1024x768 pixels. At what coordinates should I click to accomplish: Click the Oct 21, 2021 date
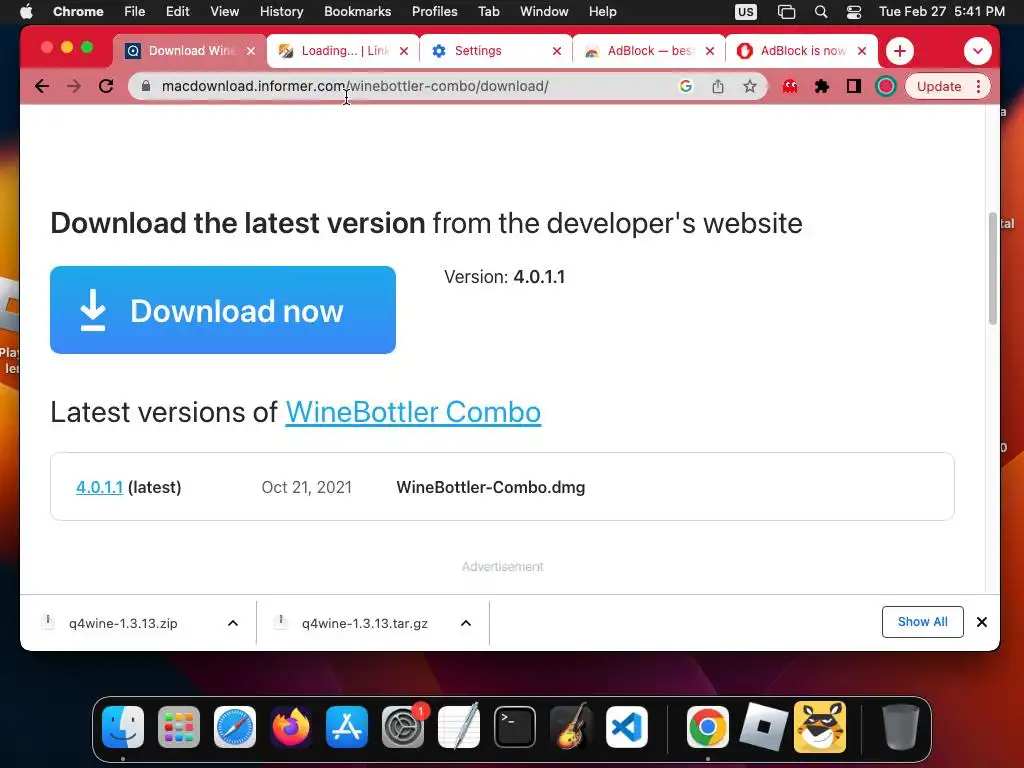click(x=306, y=487)
